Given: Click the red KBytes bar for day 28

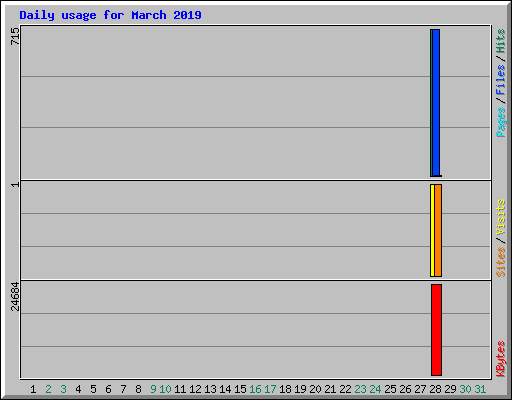Looking at the screenshot, I should pos(436,330).
